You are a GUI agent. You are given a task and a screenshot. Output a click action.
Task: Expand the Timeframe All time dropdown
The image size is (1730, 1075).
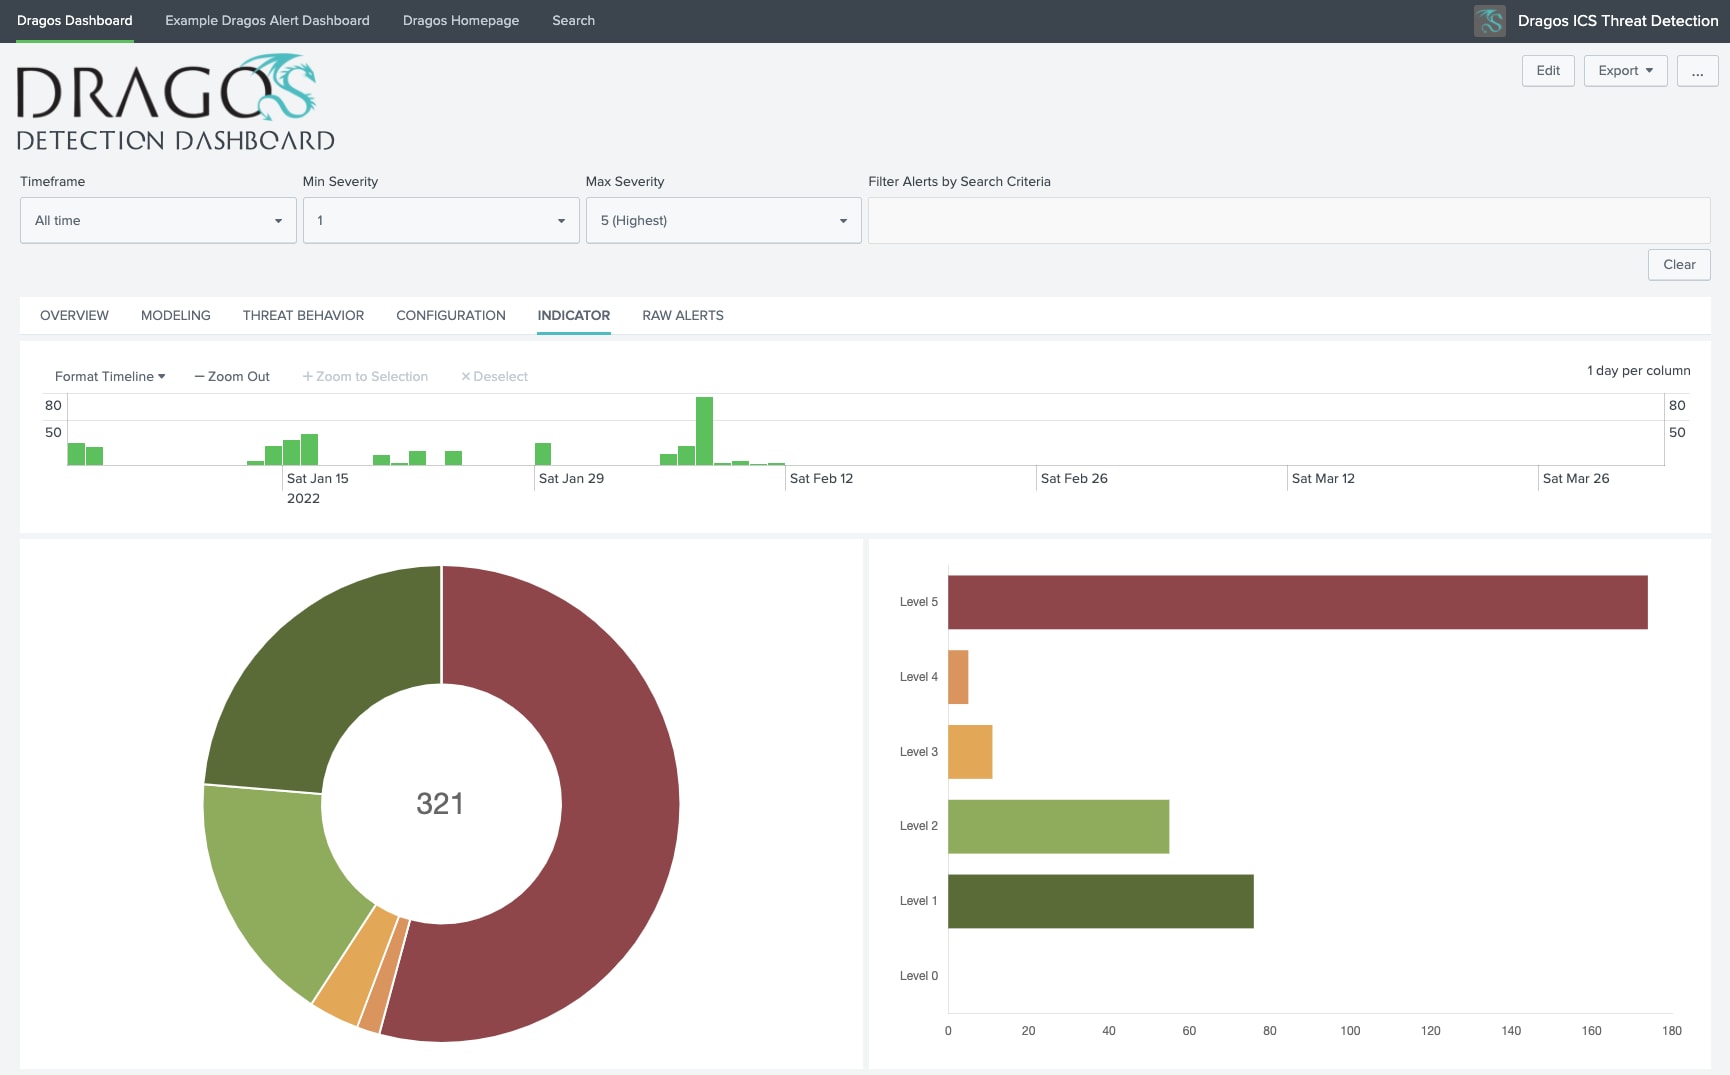tap(158, 220)
